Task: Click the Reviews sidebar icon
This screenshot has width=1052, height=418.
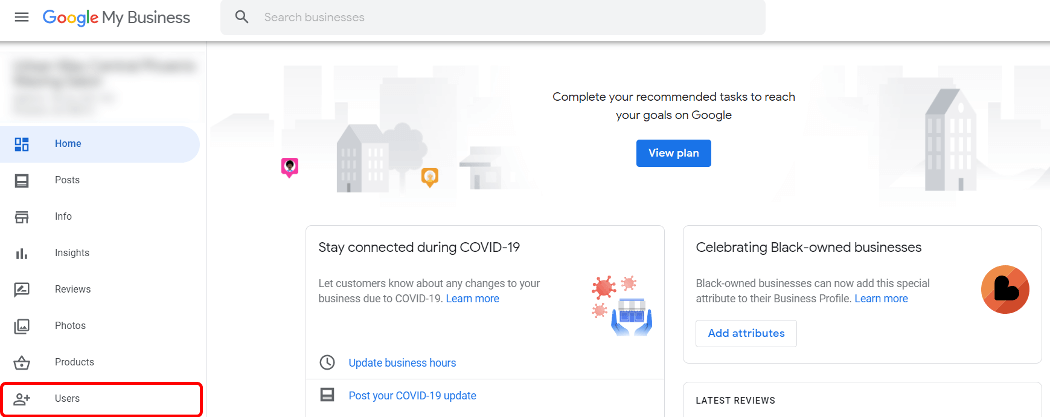Action: [21, 290]
